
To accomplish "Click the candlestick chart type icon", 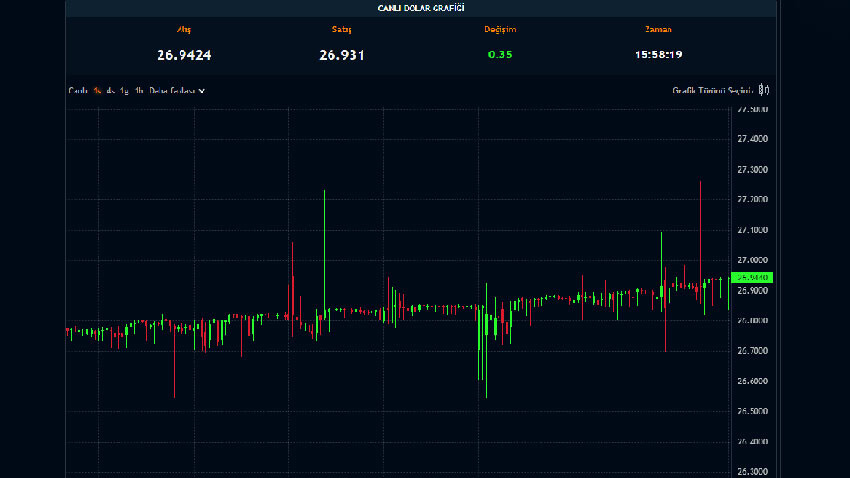I will pos(764,90).
